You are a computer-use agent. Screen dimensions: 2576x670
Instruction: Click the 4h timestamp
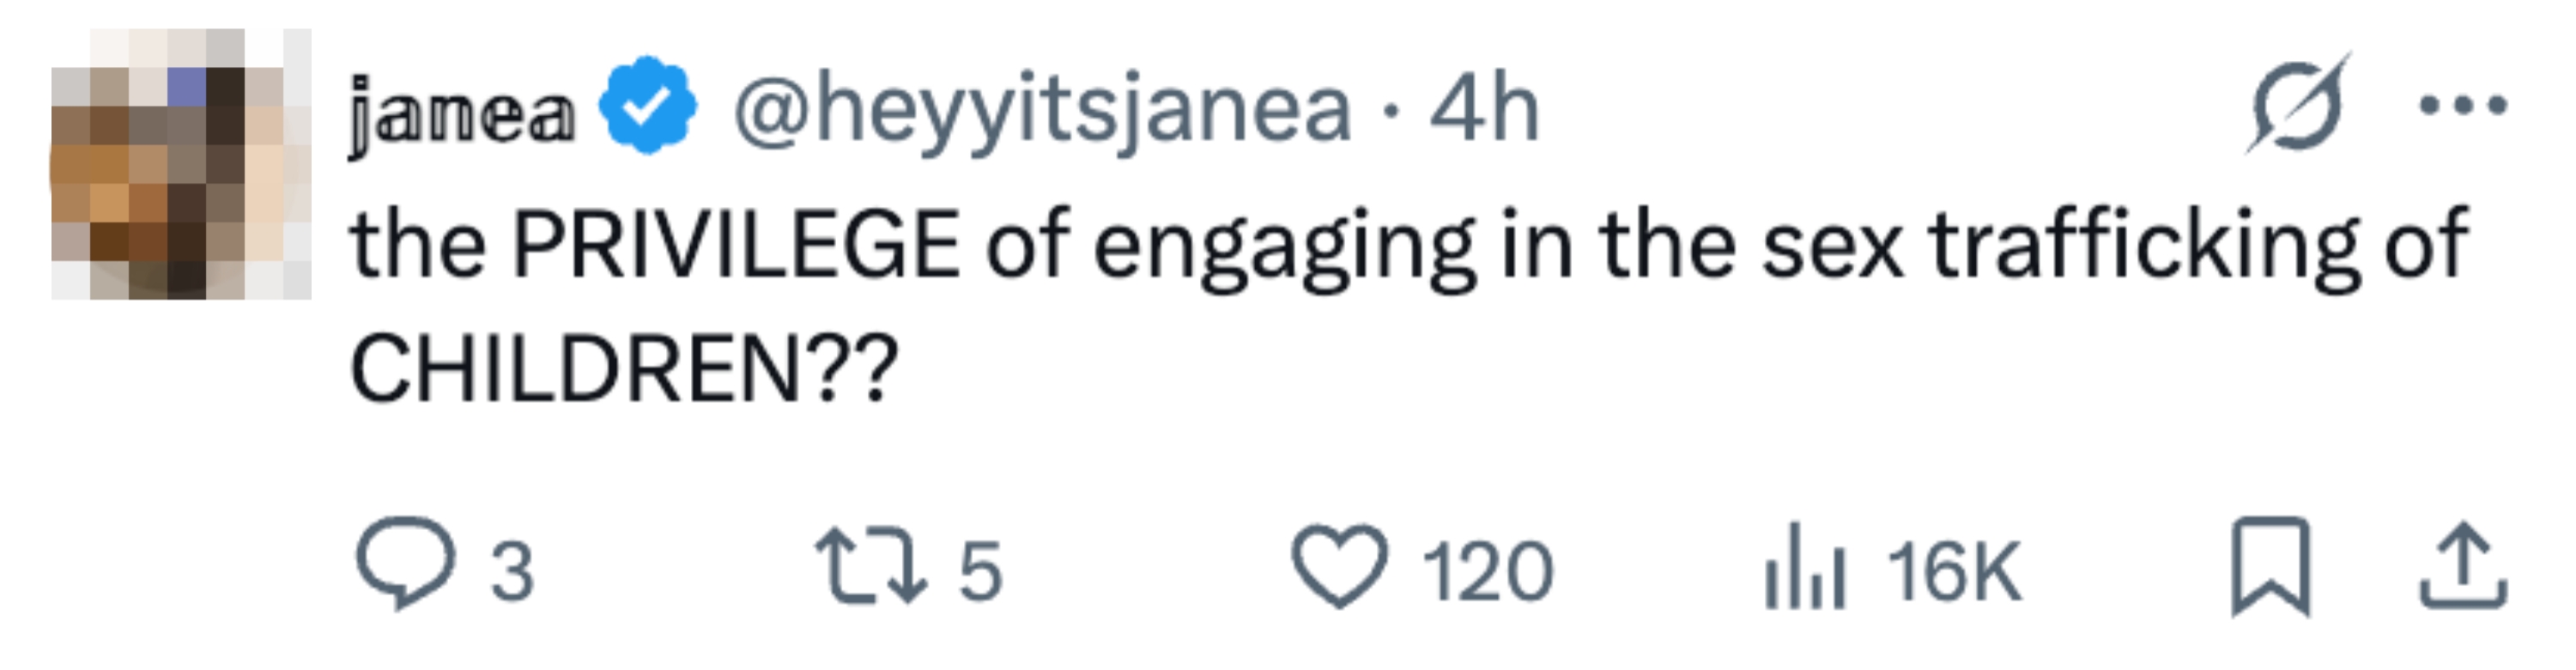coord(1484,112)
